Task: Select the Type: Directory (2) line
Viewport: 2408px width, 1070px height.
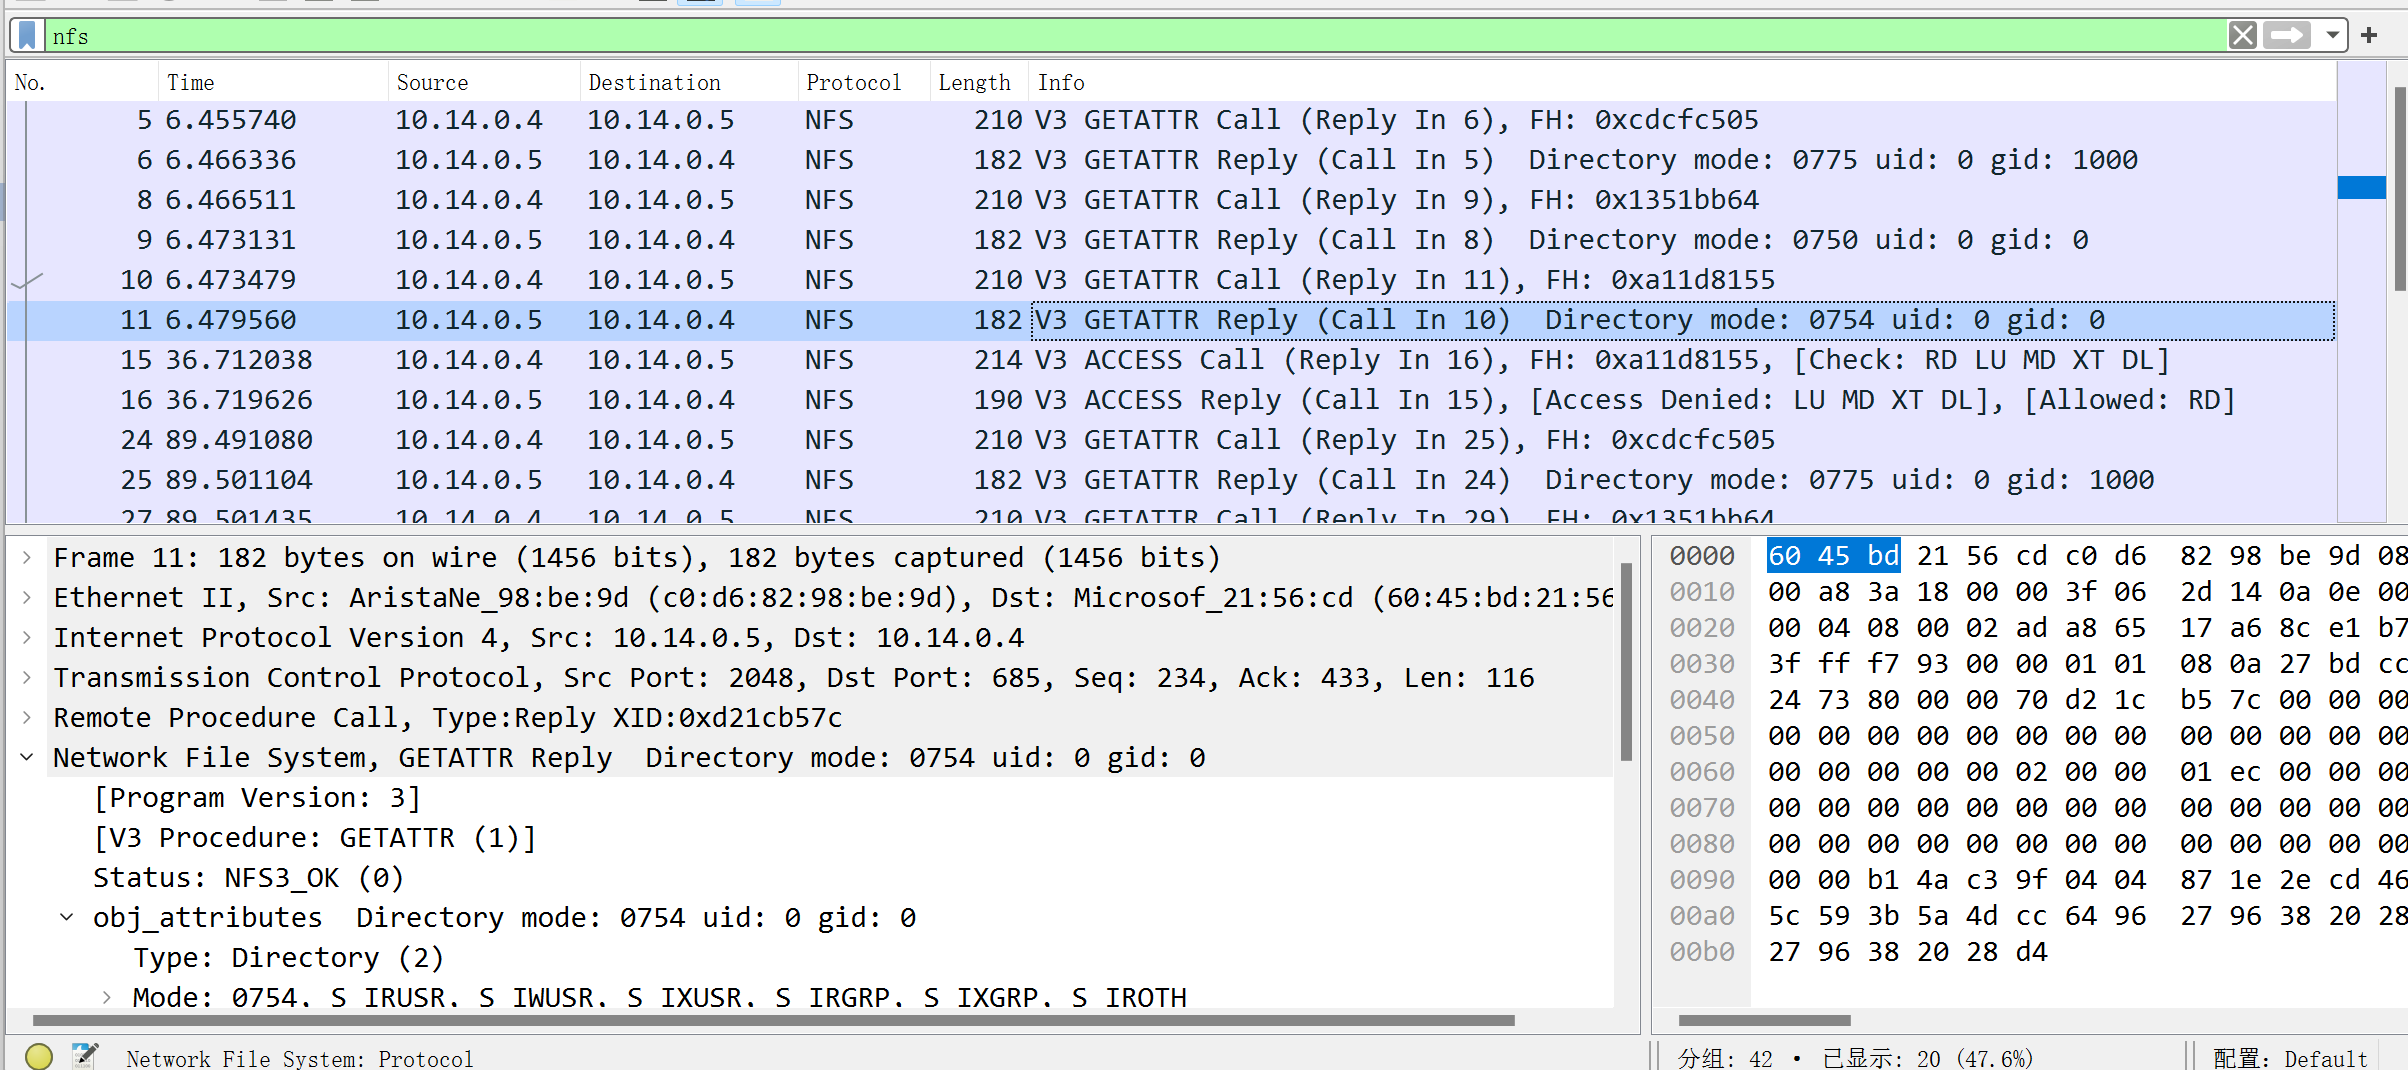Action: (289, 958)
